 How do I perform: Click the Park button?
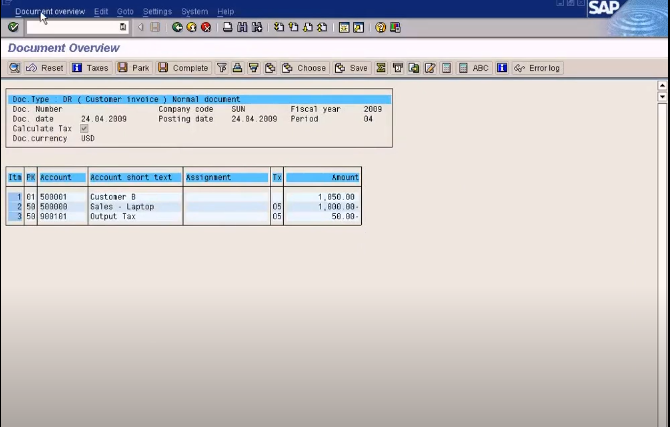click(x=134, y=68)
